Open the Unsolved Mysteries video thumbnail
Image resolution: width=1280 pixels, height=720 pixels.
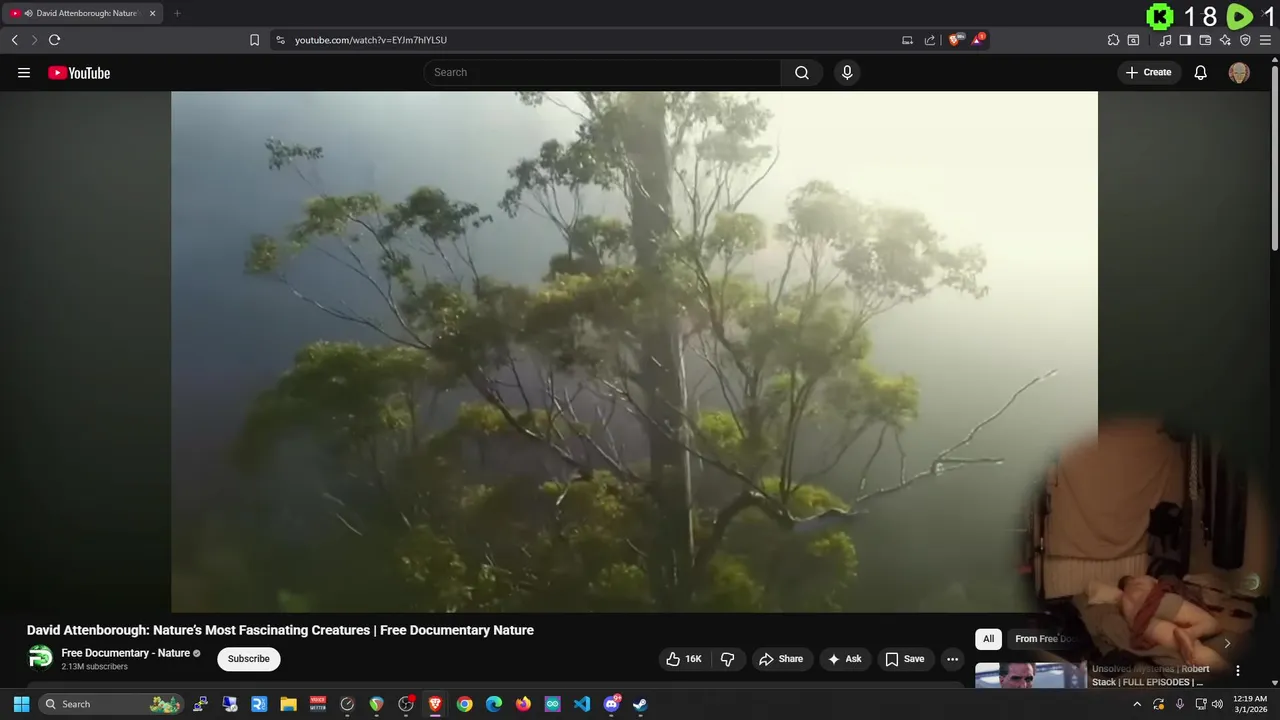1031,675
